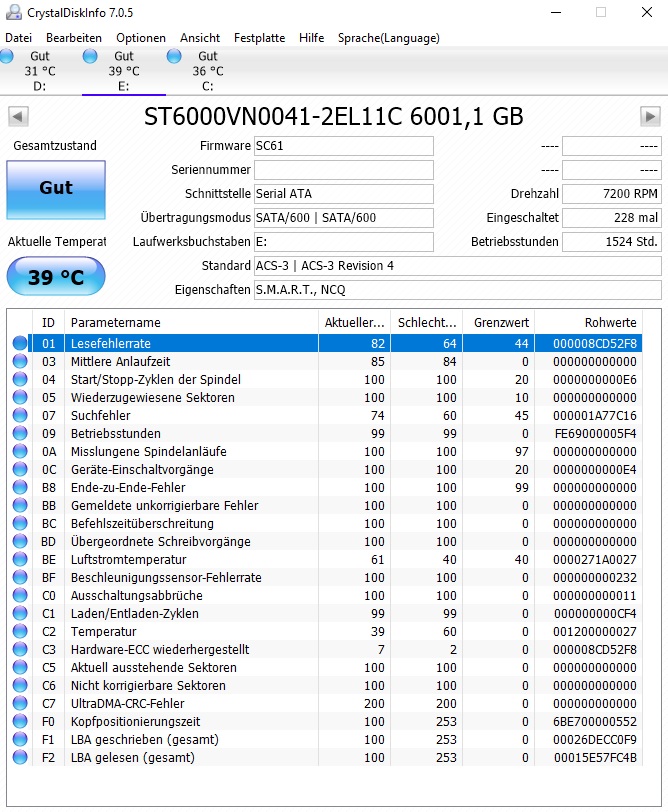
Task: Click status icon of Befehlszeitüberschreitung row
Action: coord(20,524)
